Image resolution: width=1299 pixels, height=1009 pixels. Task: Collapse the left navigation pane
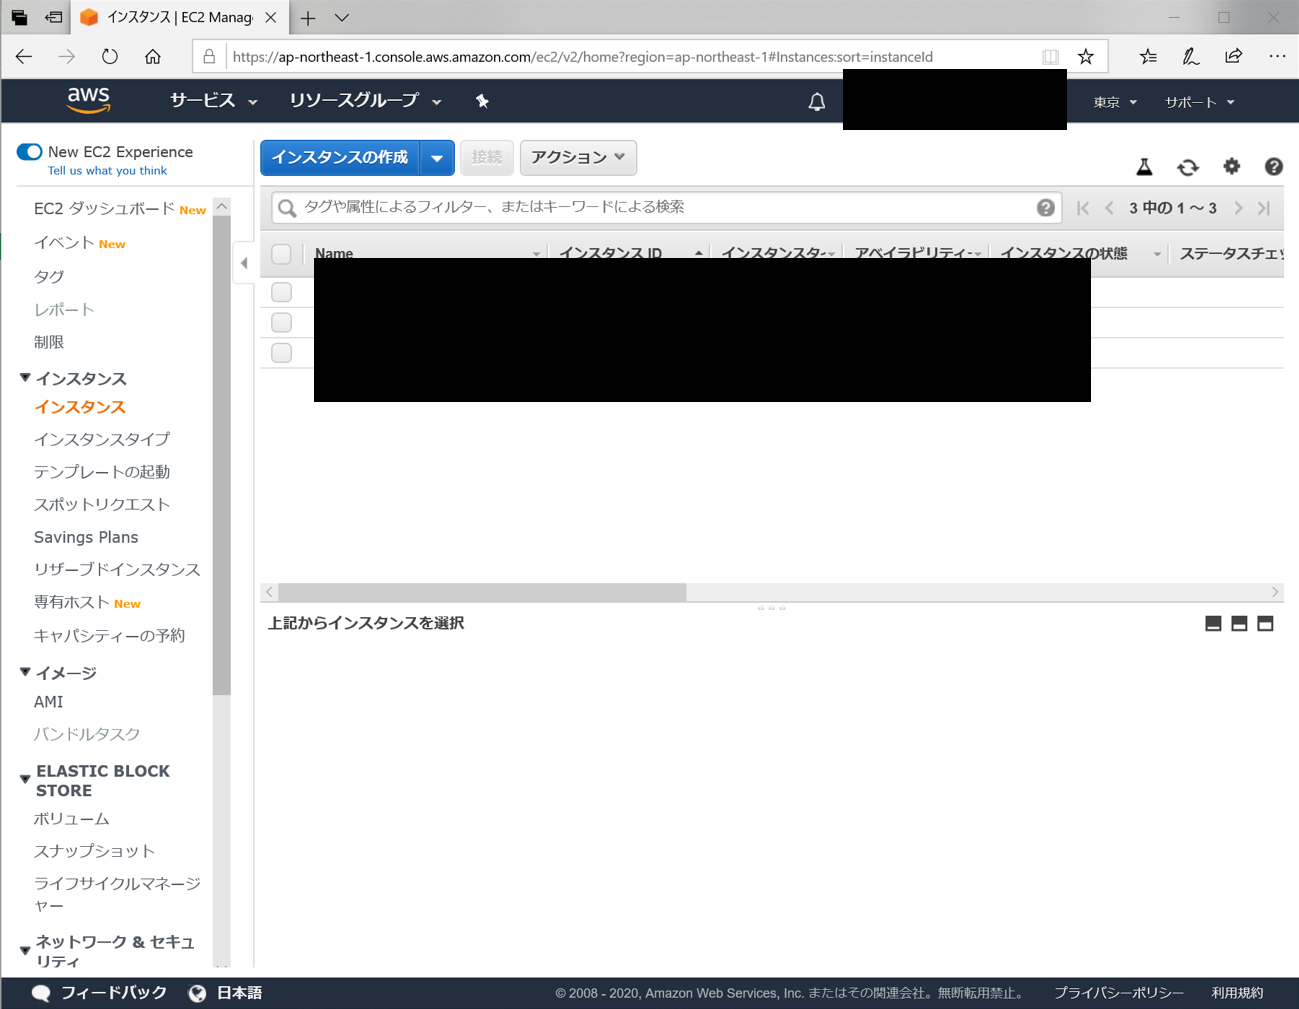[244, 263]
